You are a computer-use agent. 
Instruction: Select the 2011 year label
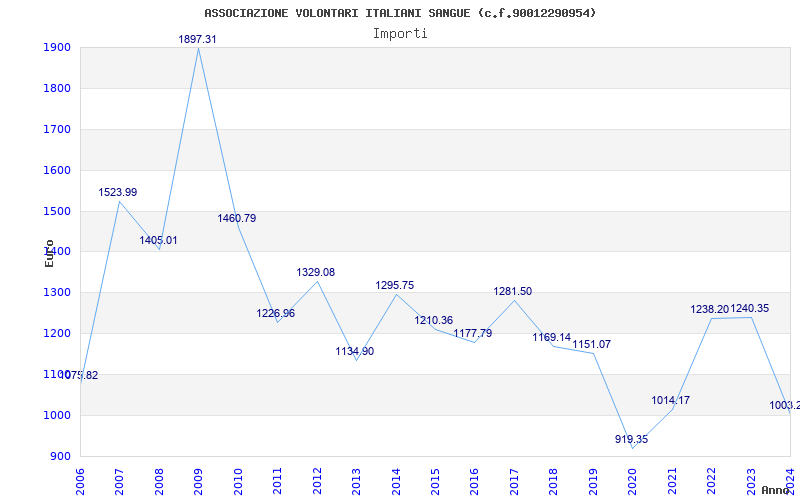click(x=277, y=482)
